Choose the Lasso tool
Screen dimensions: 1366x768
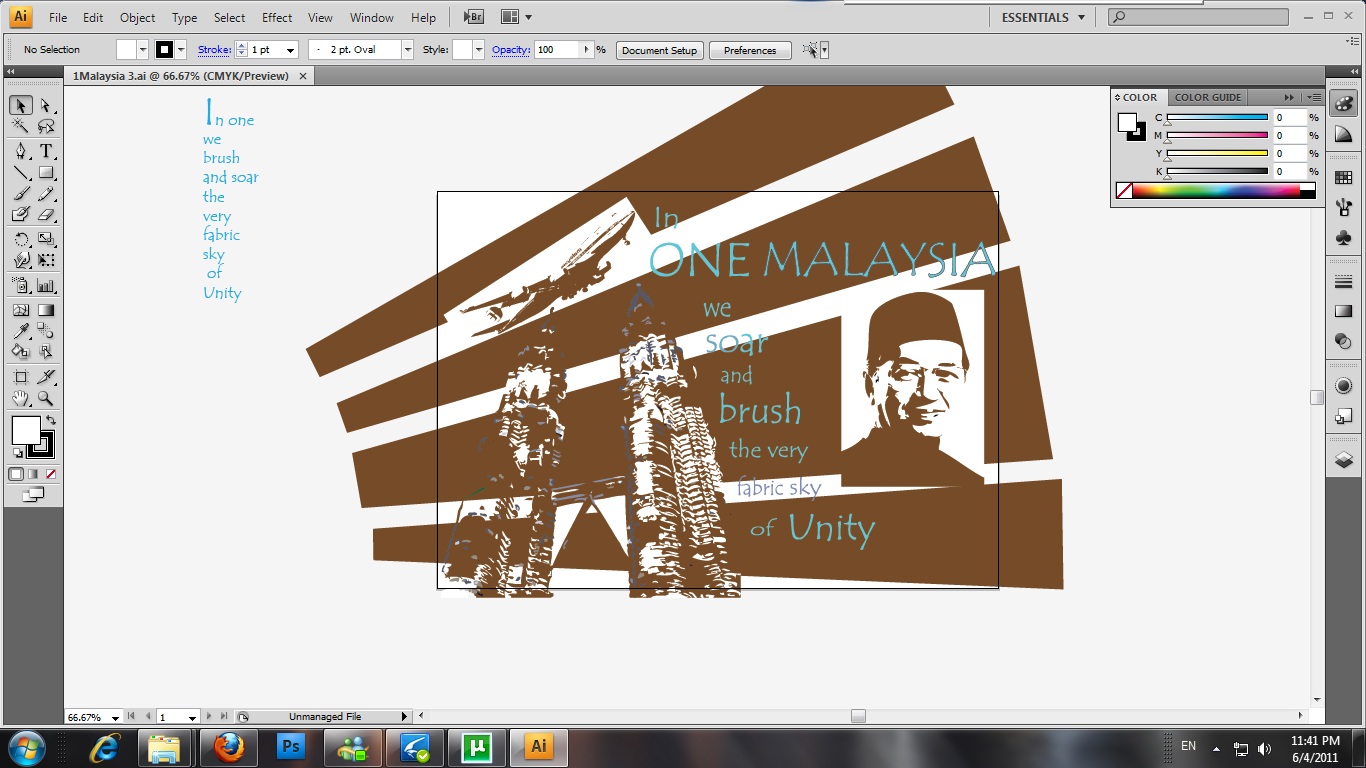(46, 127)
